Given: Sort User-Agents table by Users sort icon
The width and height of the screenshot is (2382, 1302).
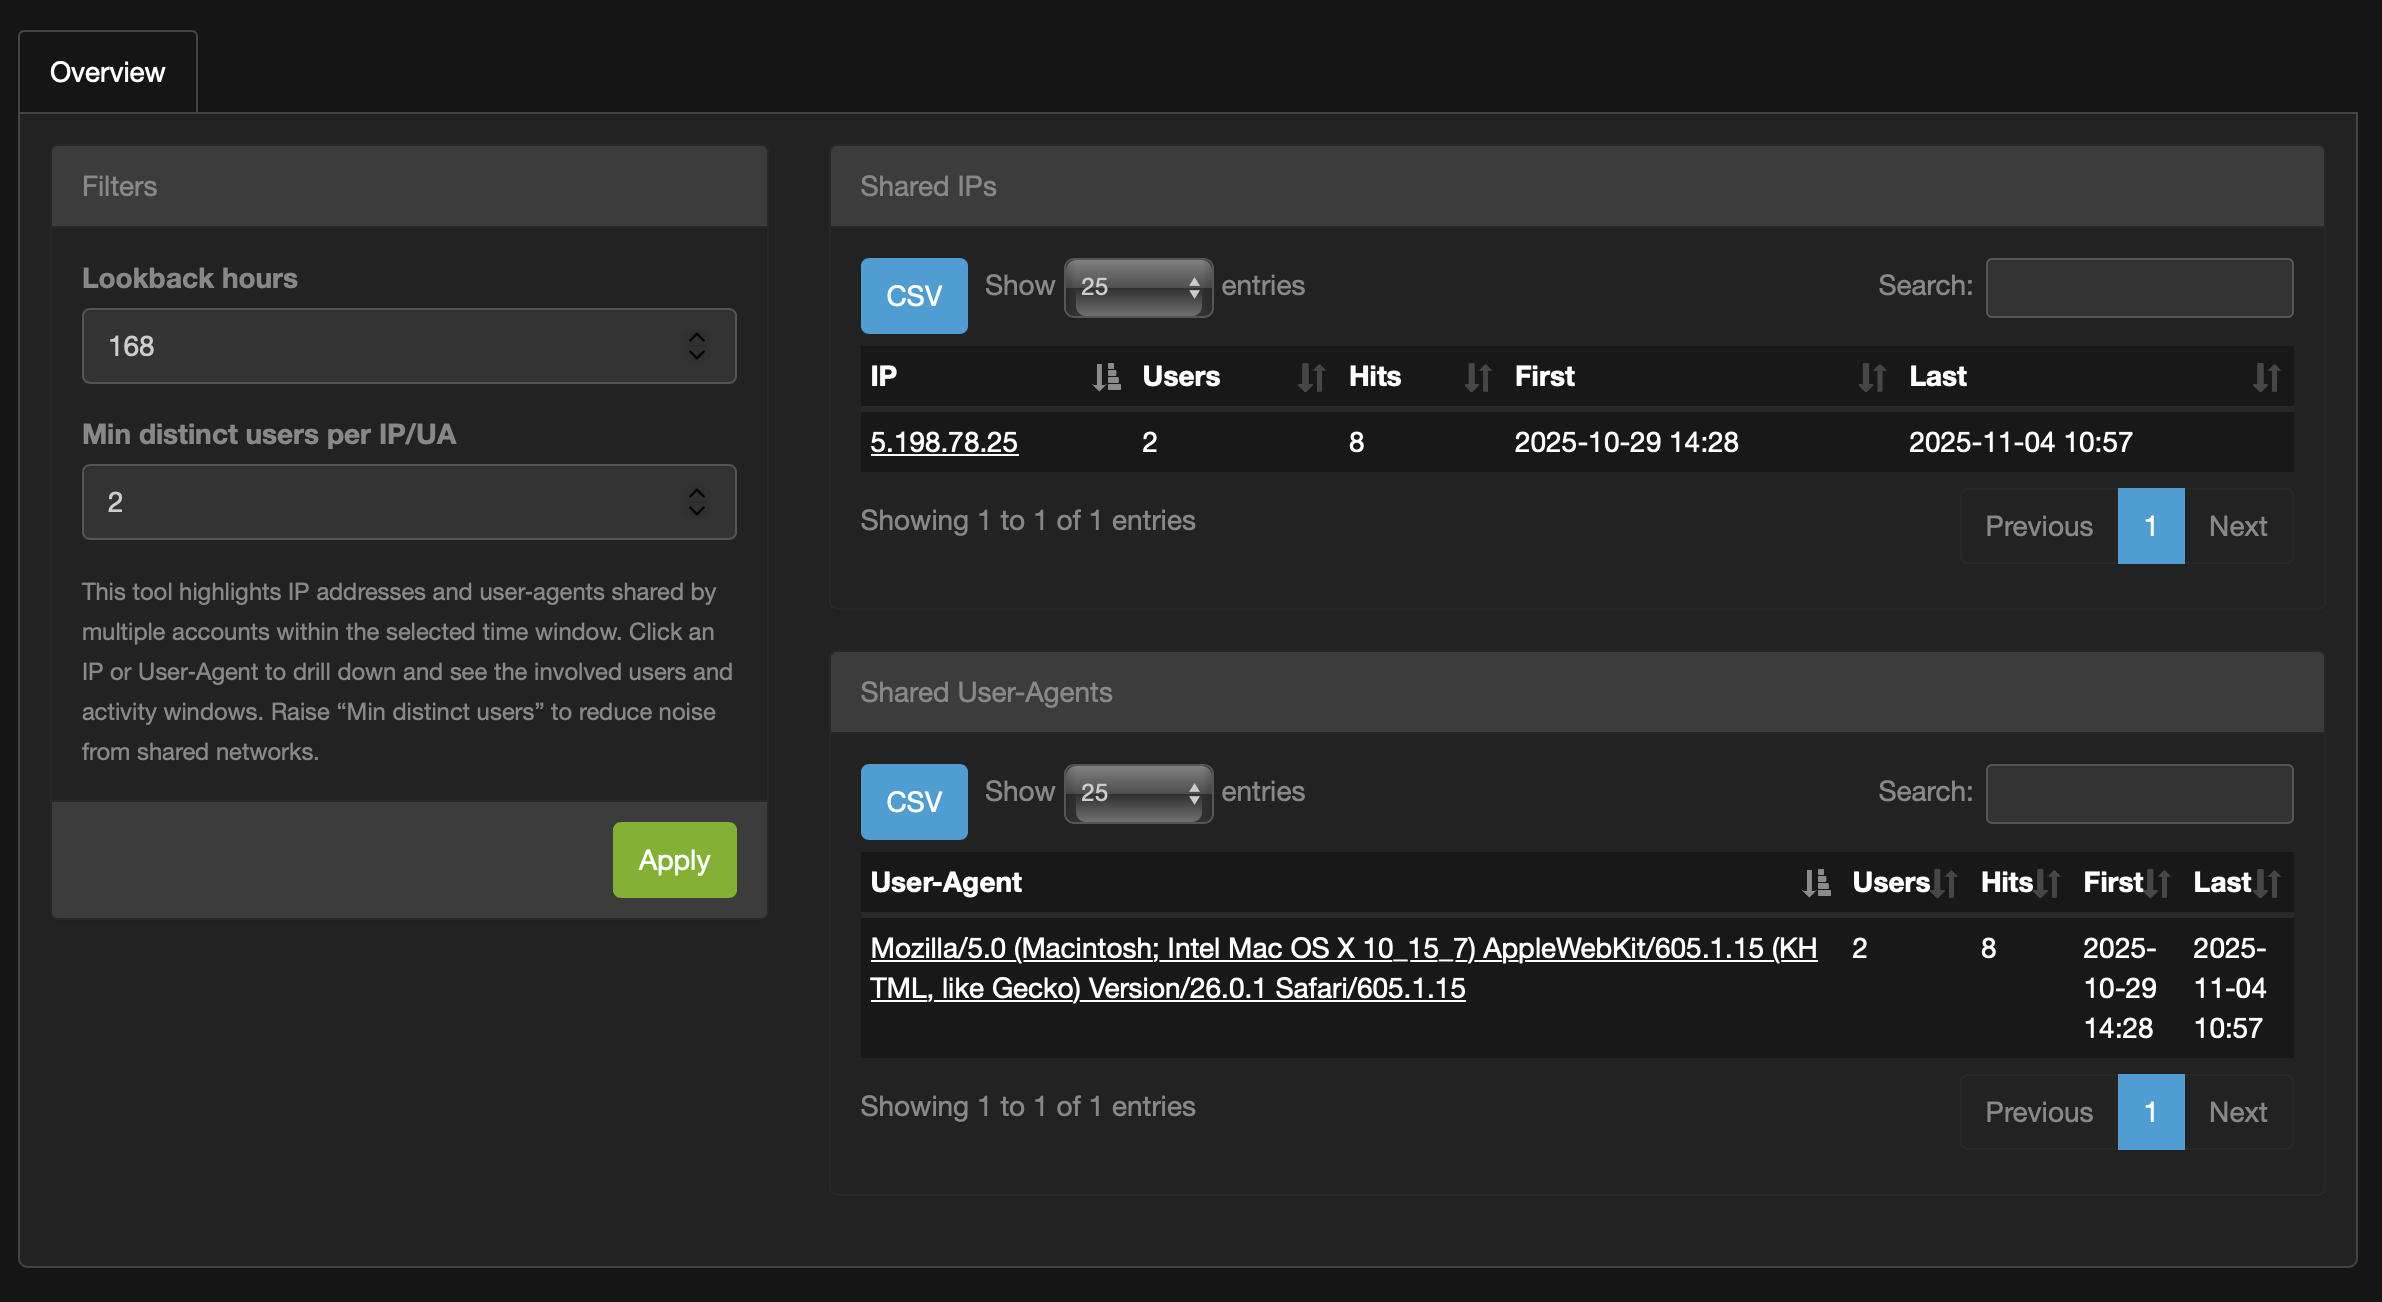Looking at the screenshot, I should [1945, 883].
